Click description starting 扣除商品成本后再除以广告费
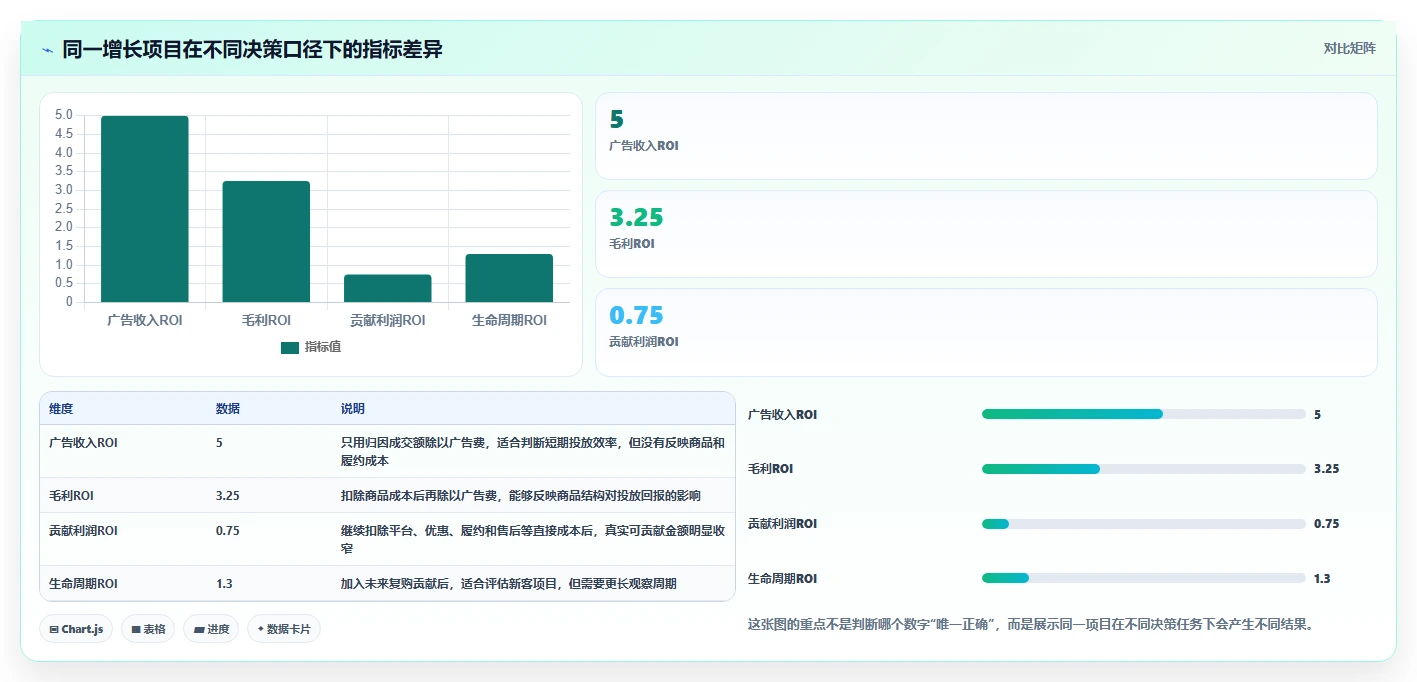Screen dimensions: 1417x682 (x=521, y=495)
